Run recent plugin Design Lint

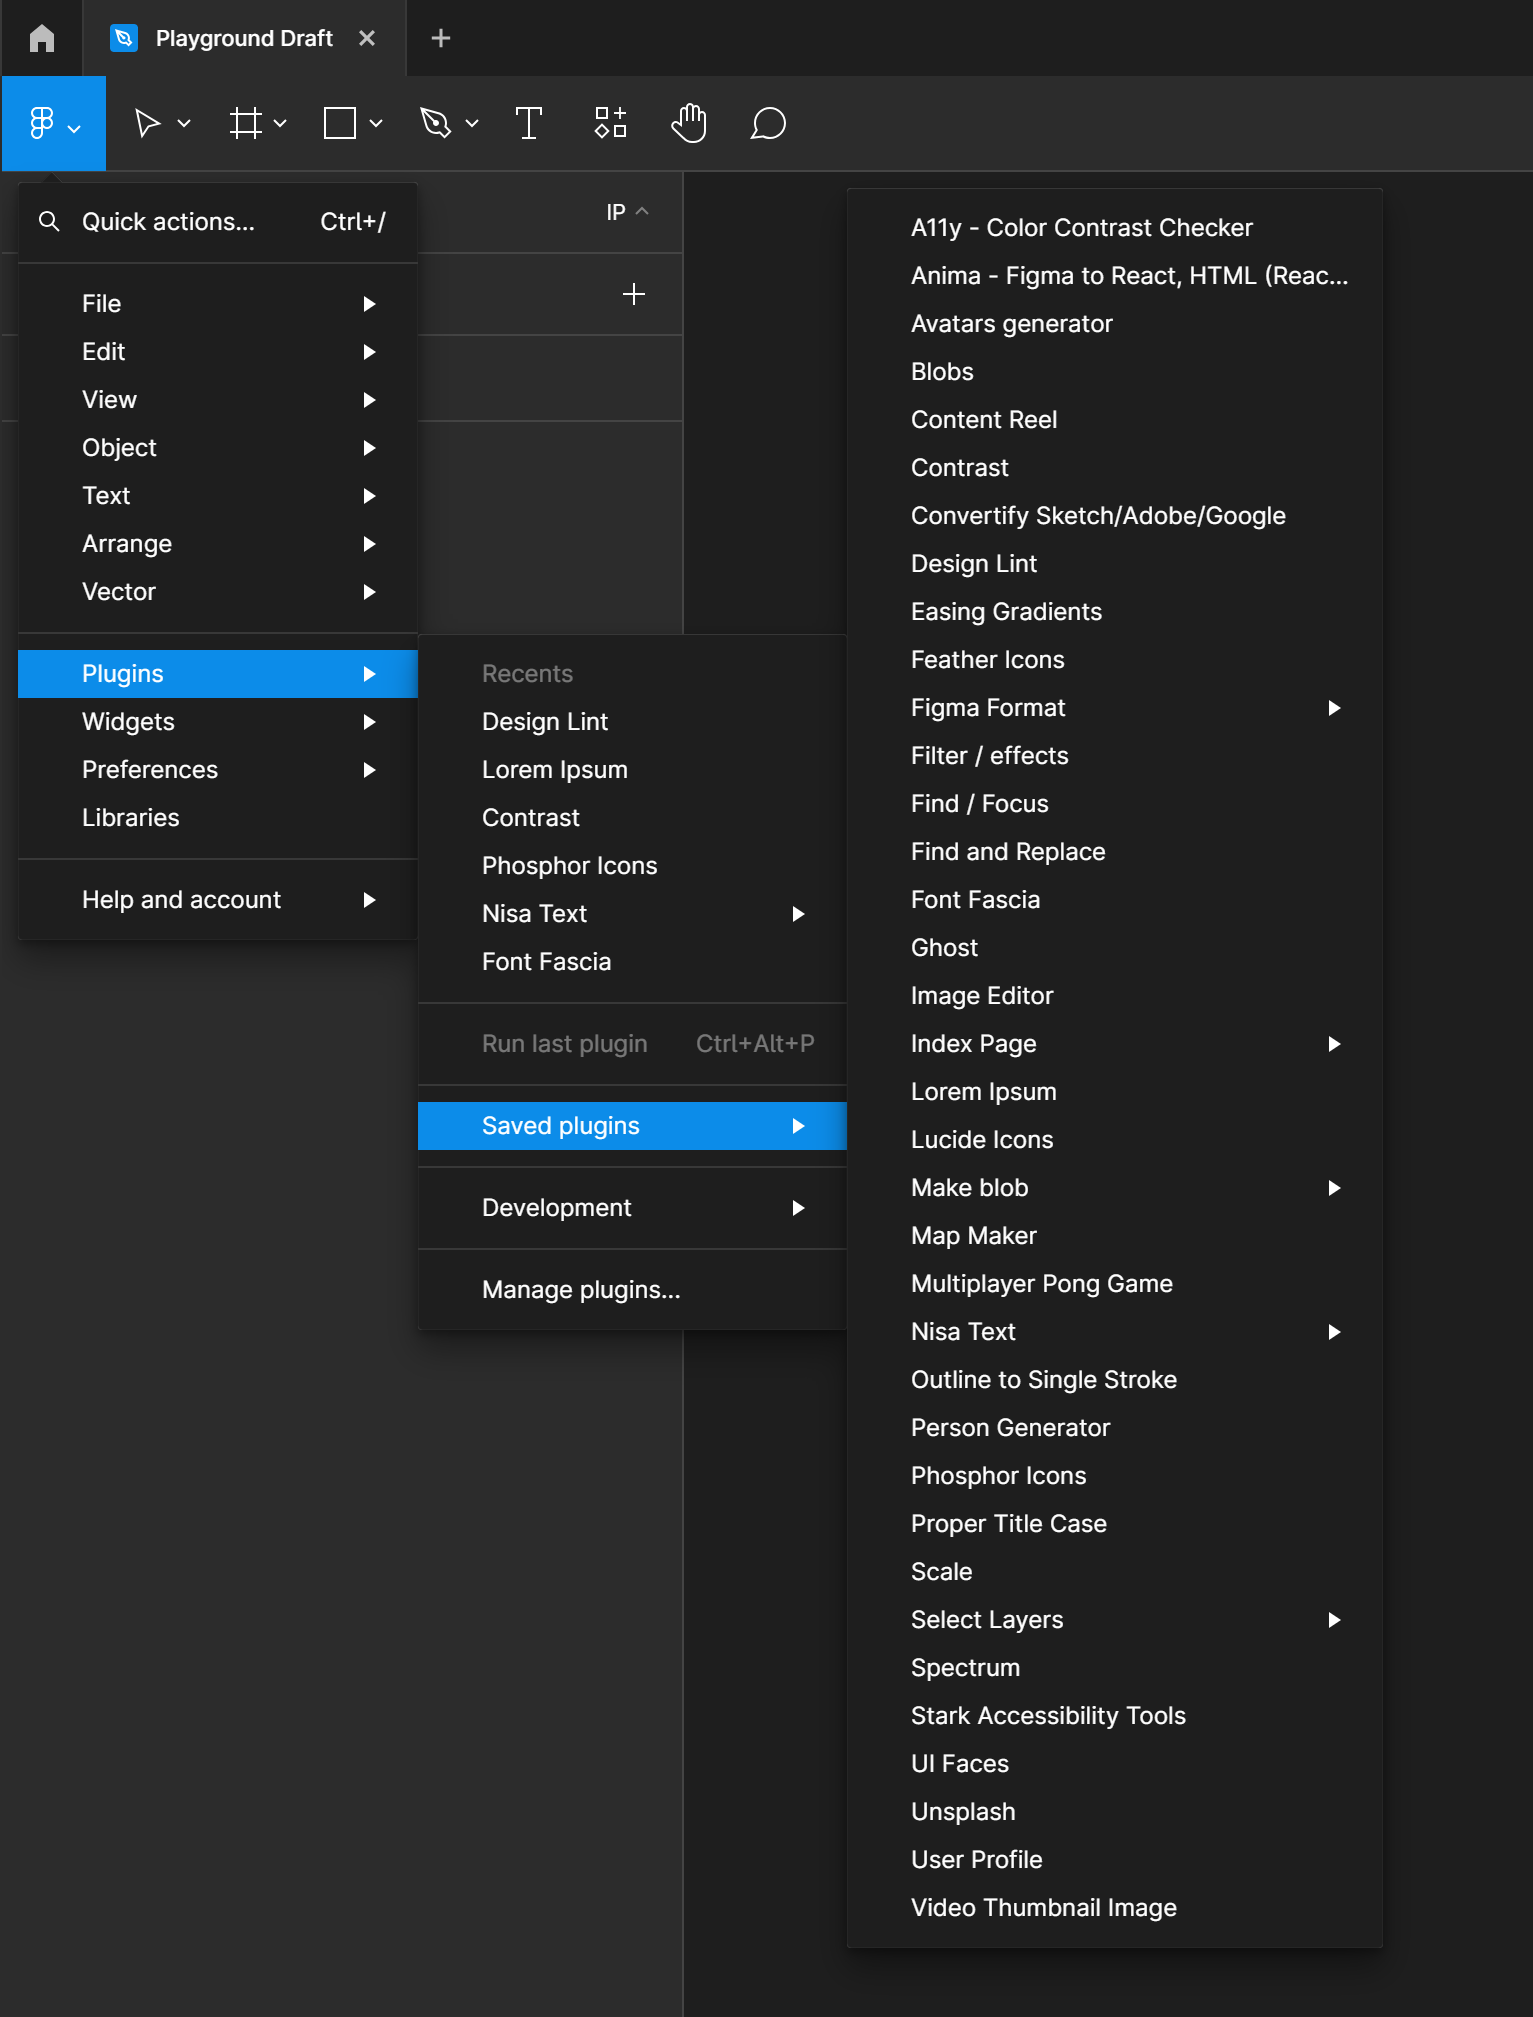tap(632, 721)
